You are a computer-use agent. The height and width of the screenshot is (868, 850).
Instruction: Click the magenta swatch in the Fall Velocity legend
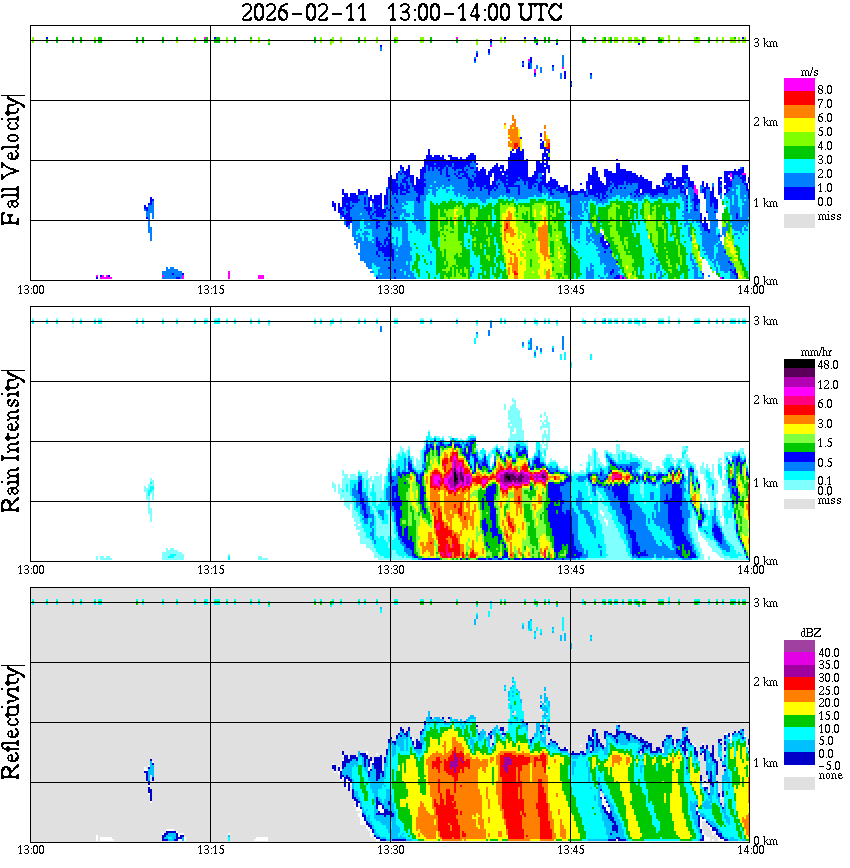(x=799, y=85)
